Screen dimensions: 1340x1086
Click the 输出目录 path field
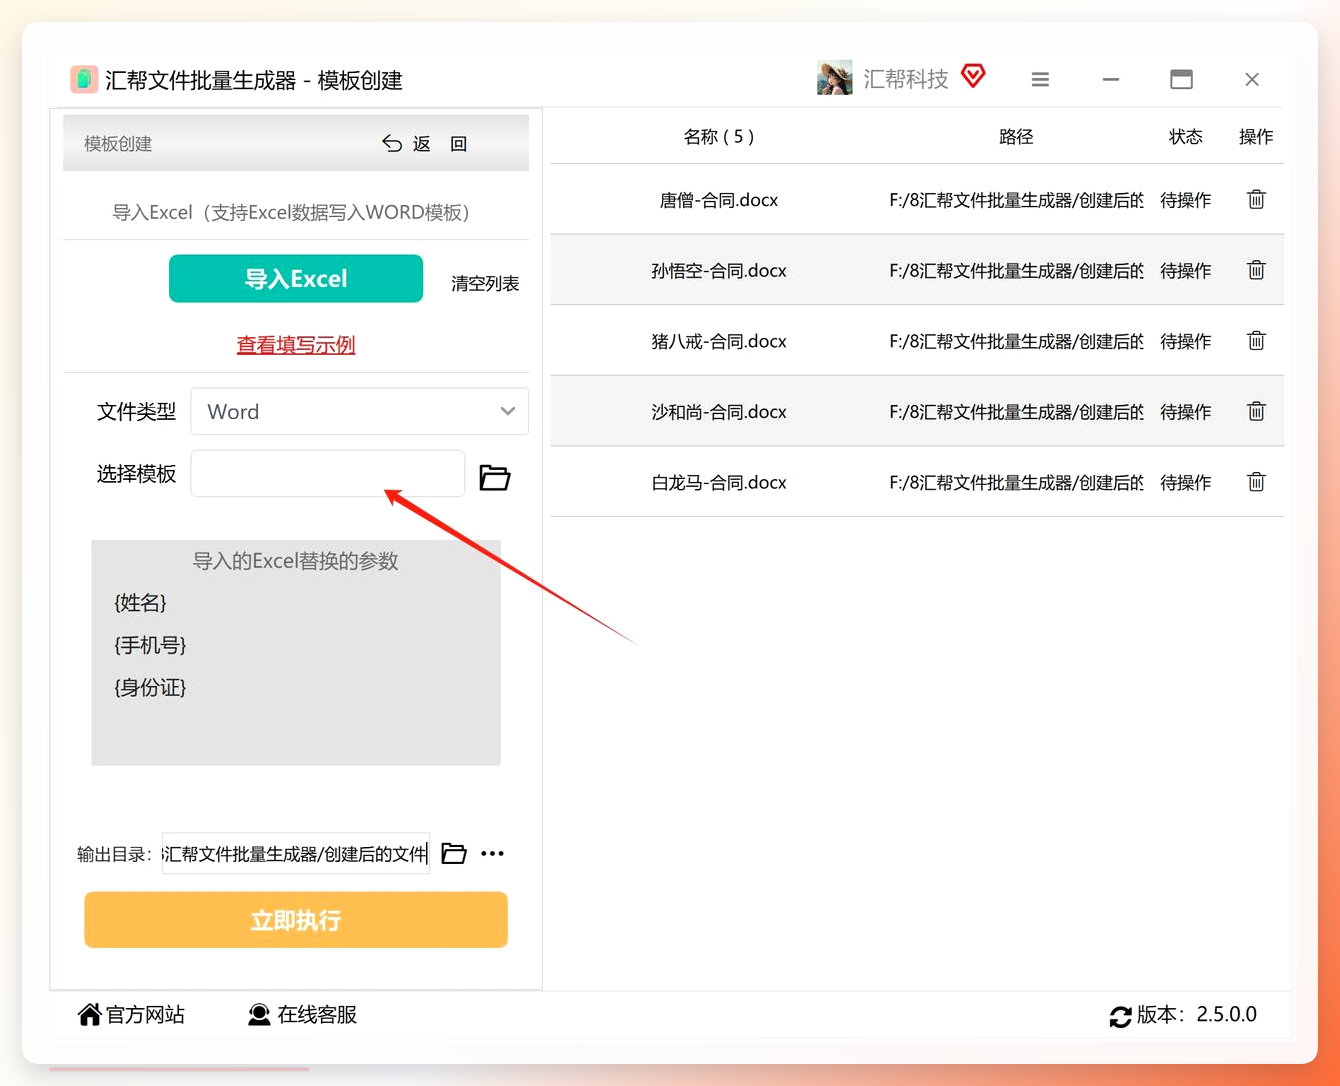[x=296, y=853]
